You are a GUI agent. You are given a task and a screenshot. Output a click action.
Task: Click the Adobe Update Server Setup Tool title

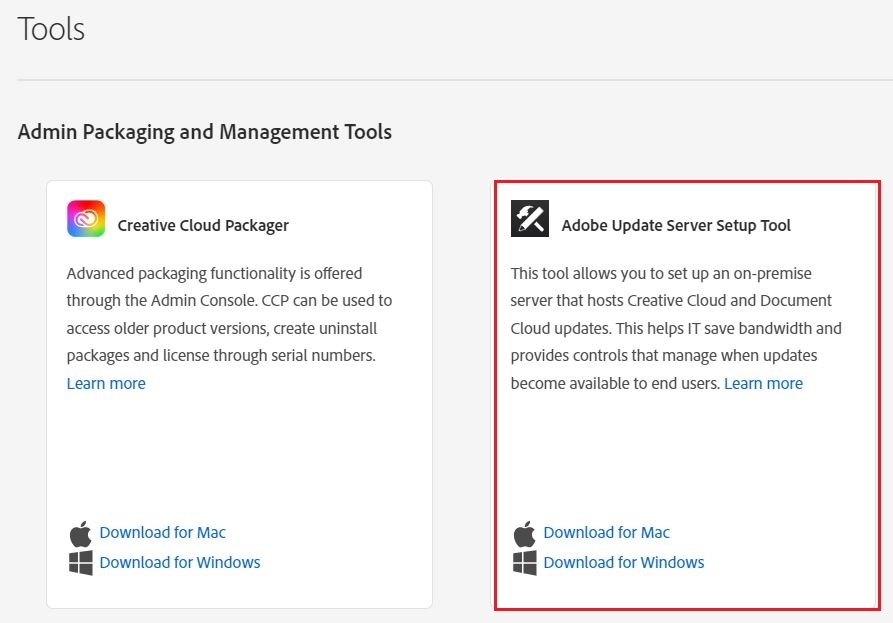tap(676, 226)
